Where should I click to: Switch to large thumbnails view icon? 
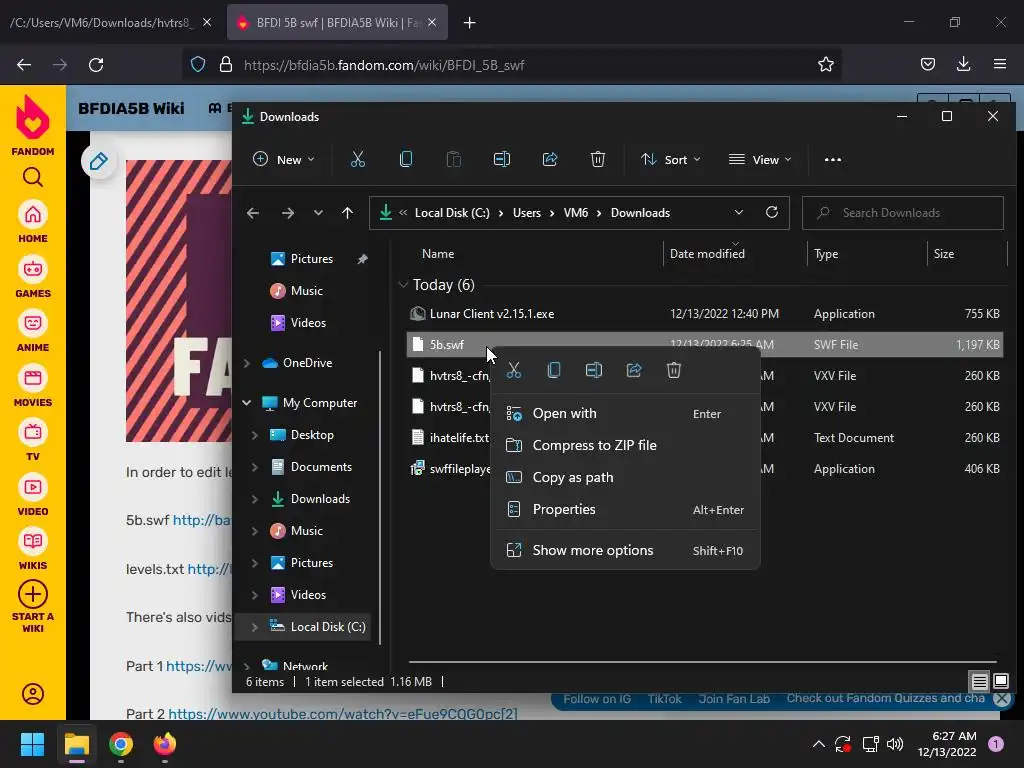(x=1000, y=682)
